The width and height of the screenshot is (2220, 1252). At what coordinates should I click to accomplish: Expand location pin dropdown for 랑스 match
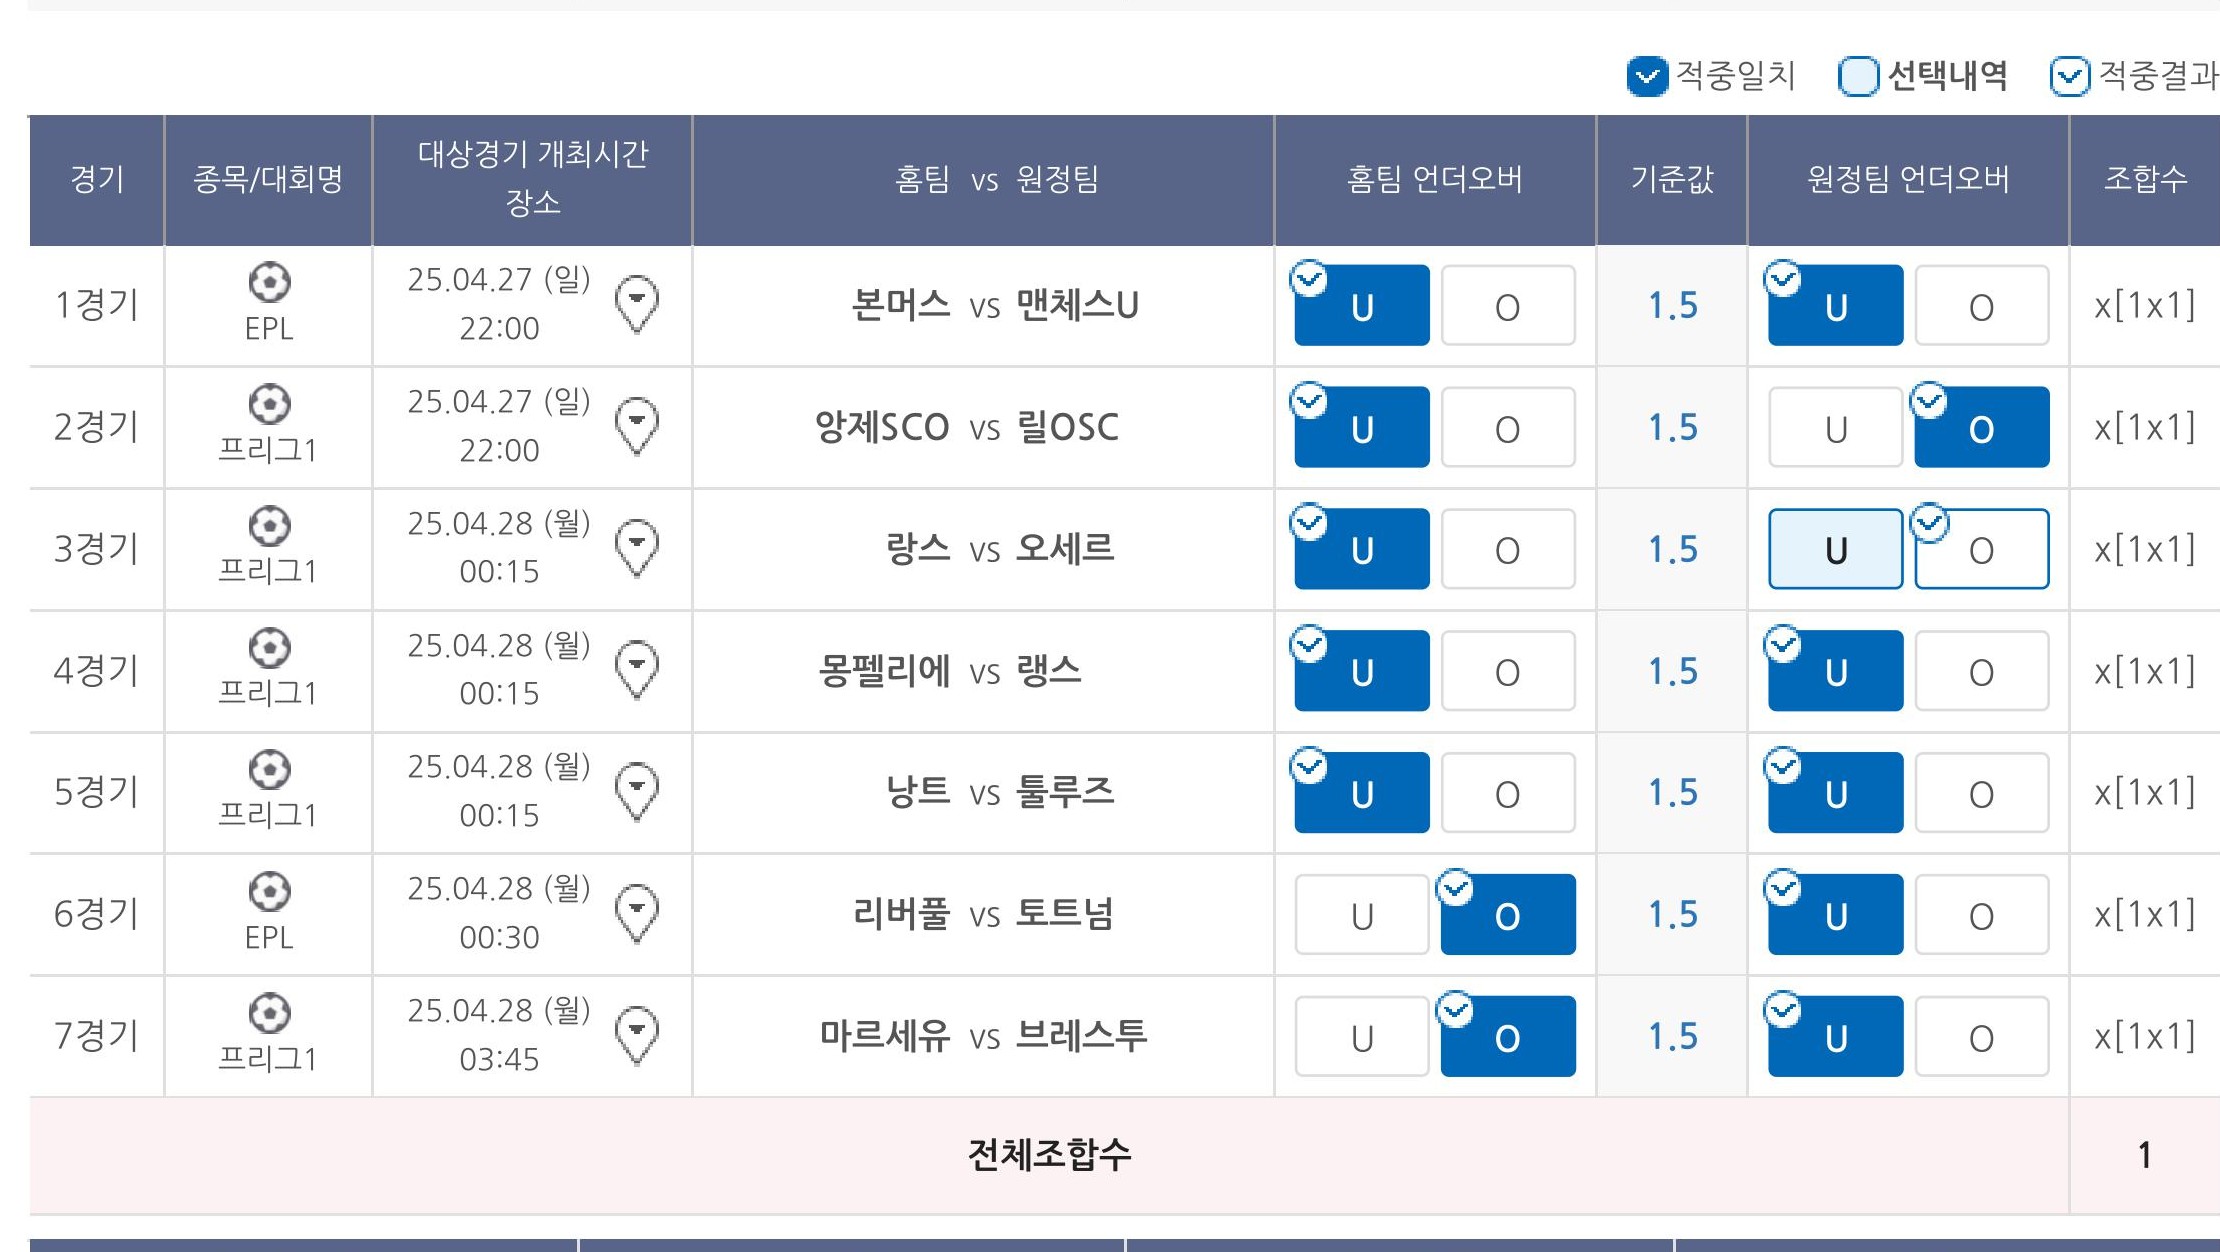(637, 547)
